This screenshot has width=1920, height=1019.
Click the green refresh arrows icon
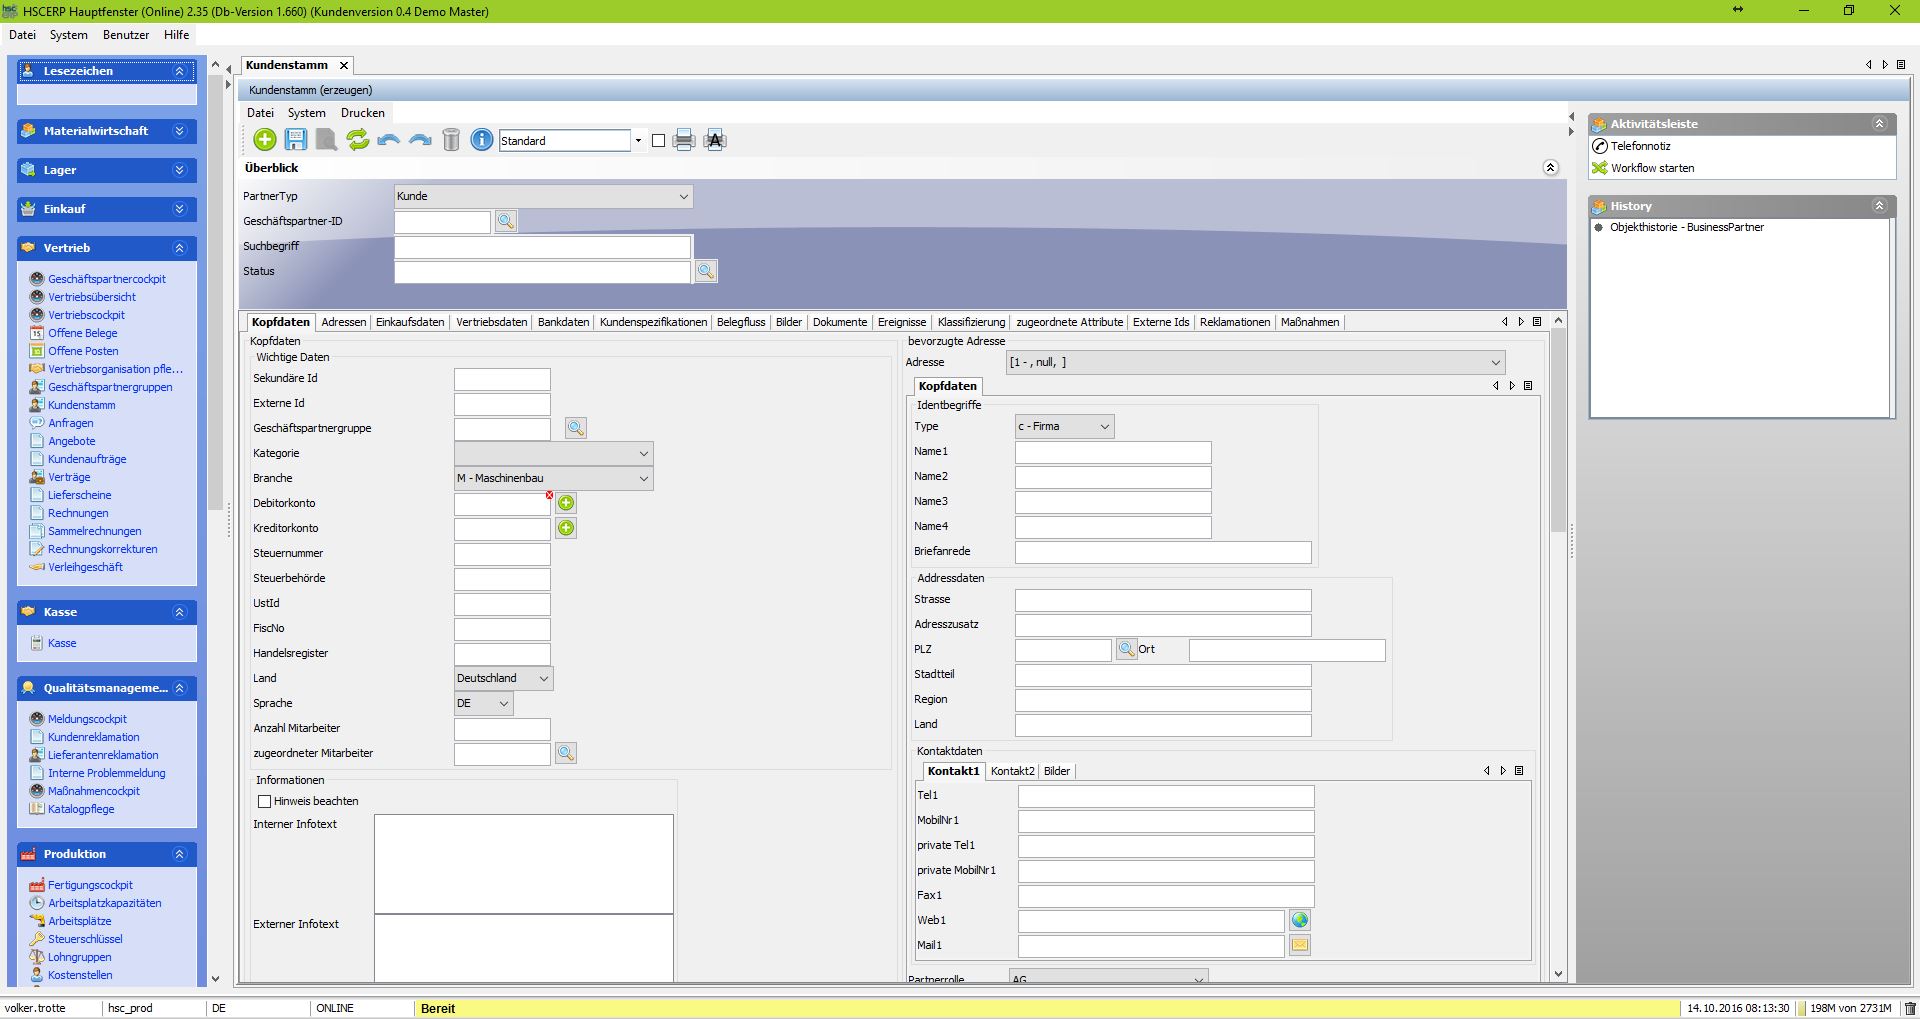point(357,140)
